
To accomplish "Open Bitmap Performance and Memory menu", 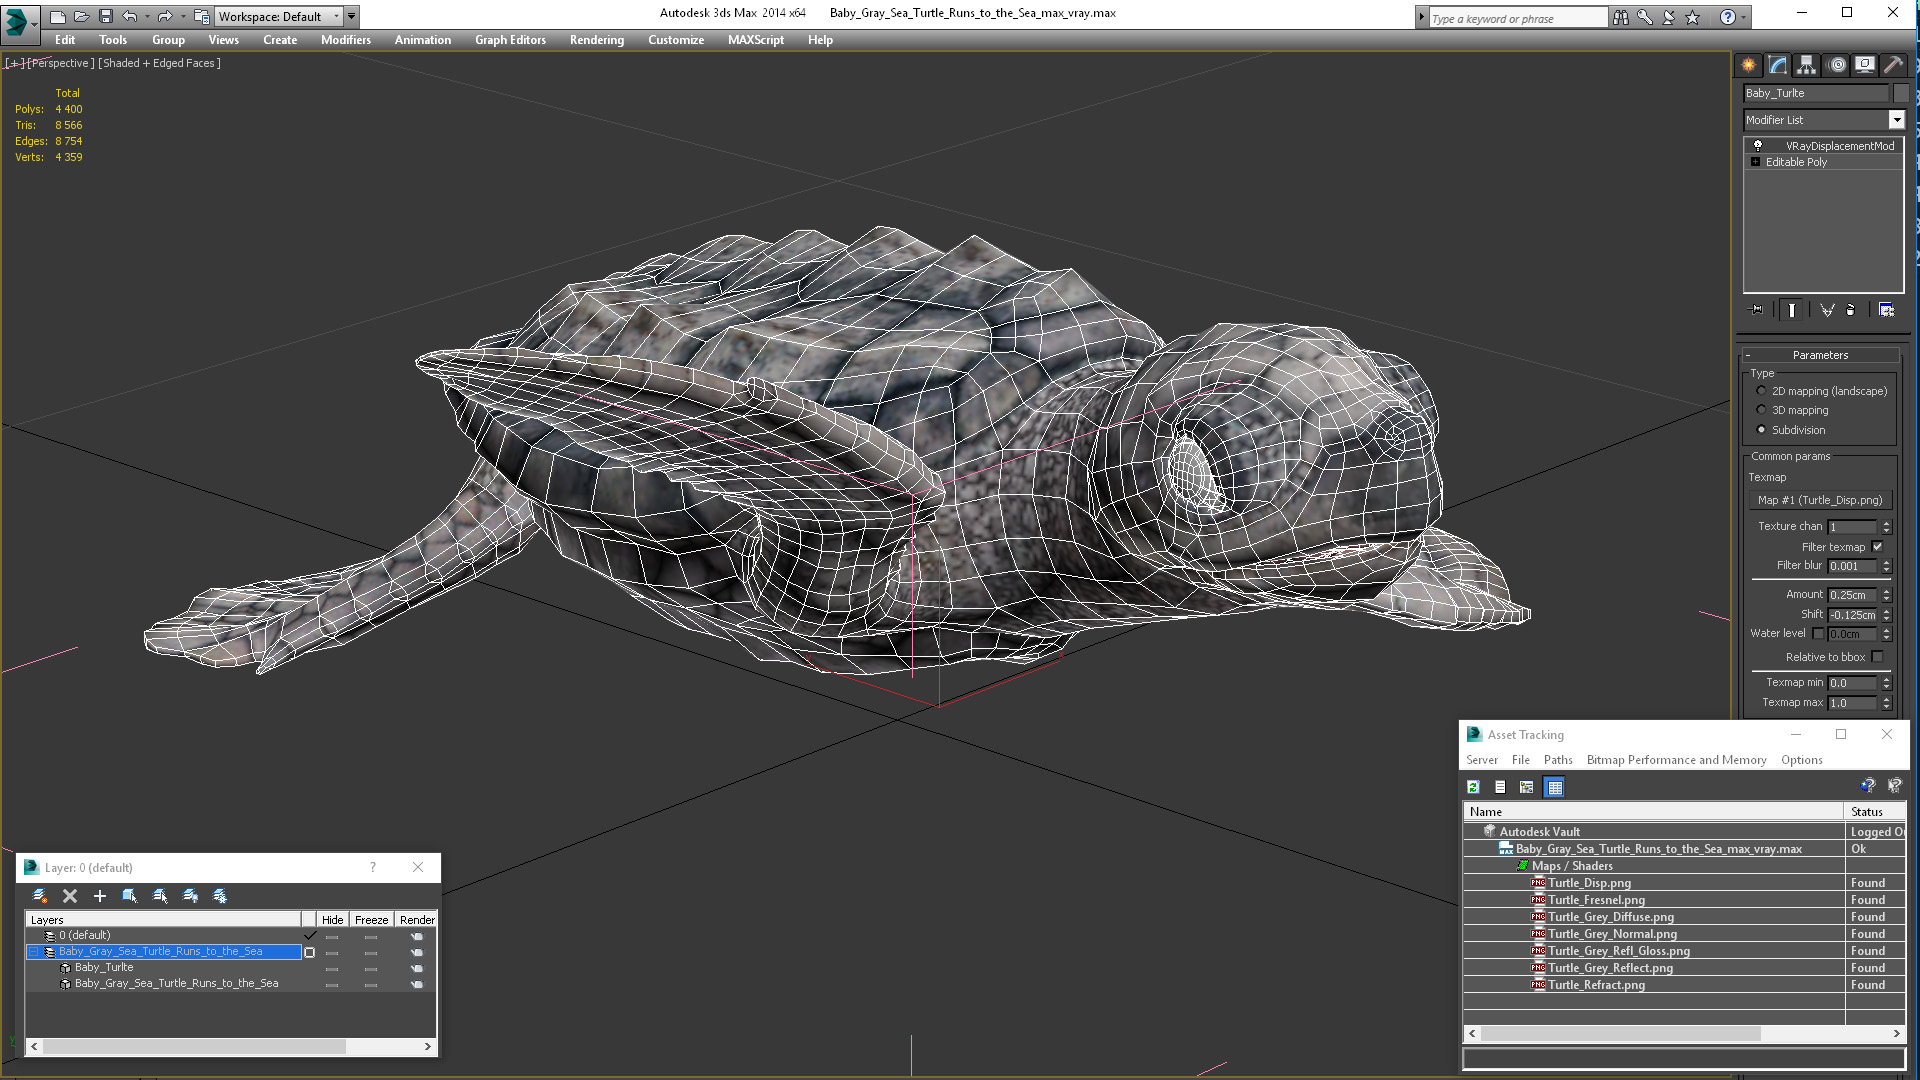I will tap(1676, 760).
